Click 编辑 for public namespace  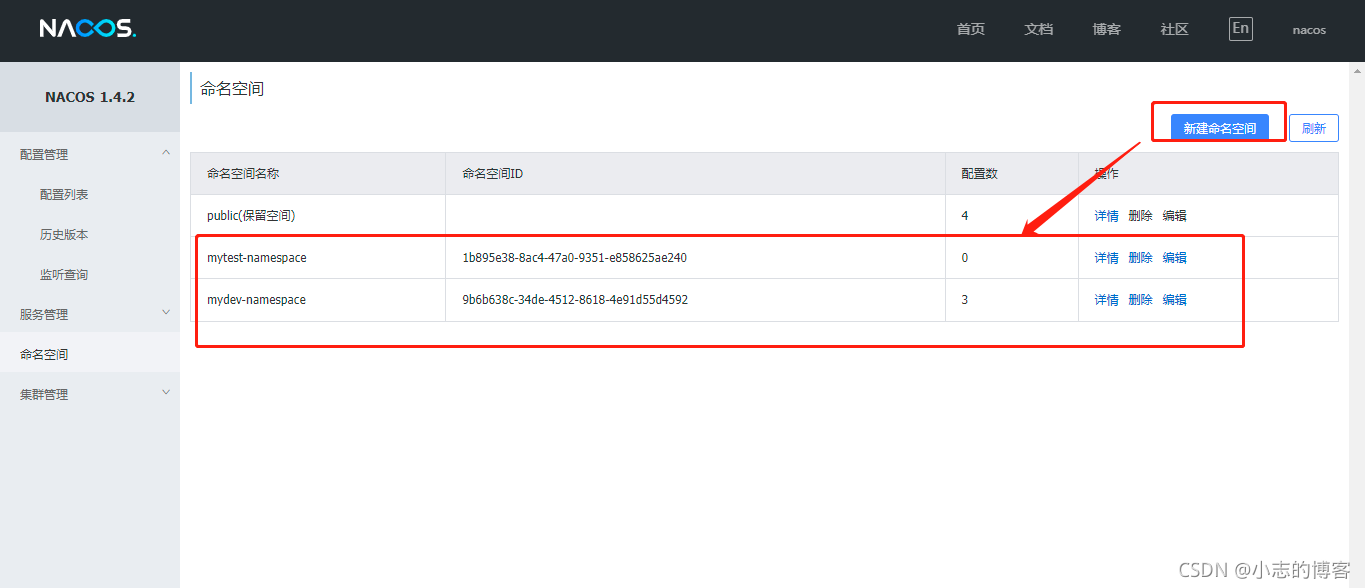click(x=1174, y=216)
